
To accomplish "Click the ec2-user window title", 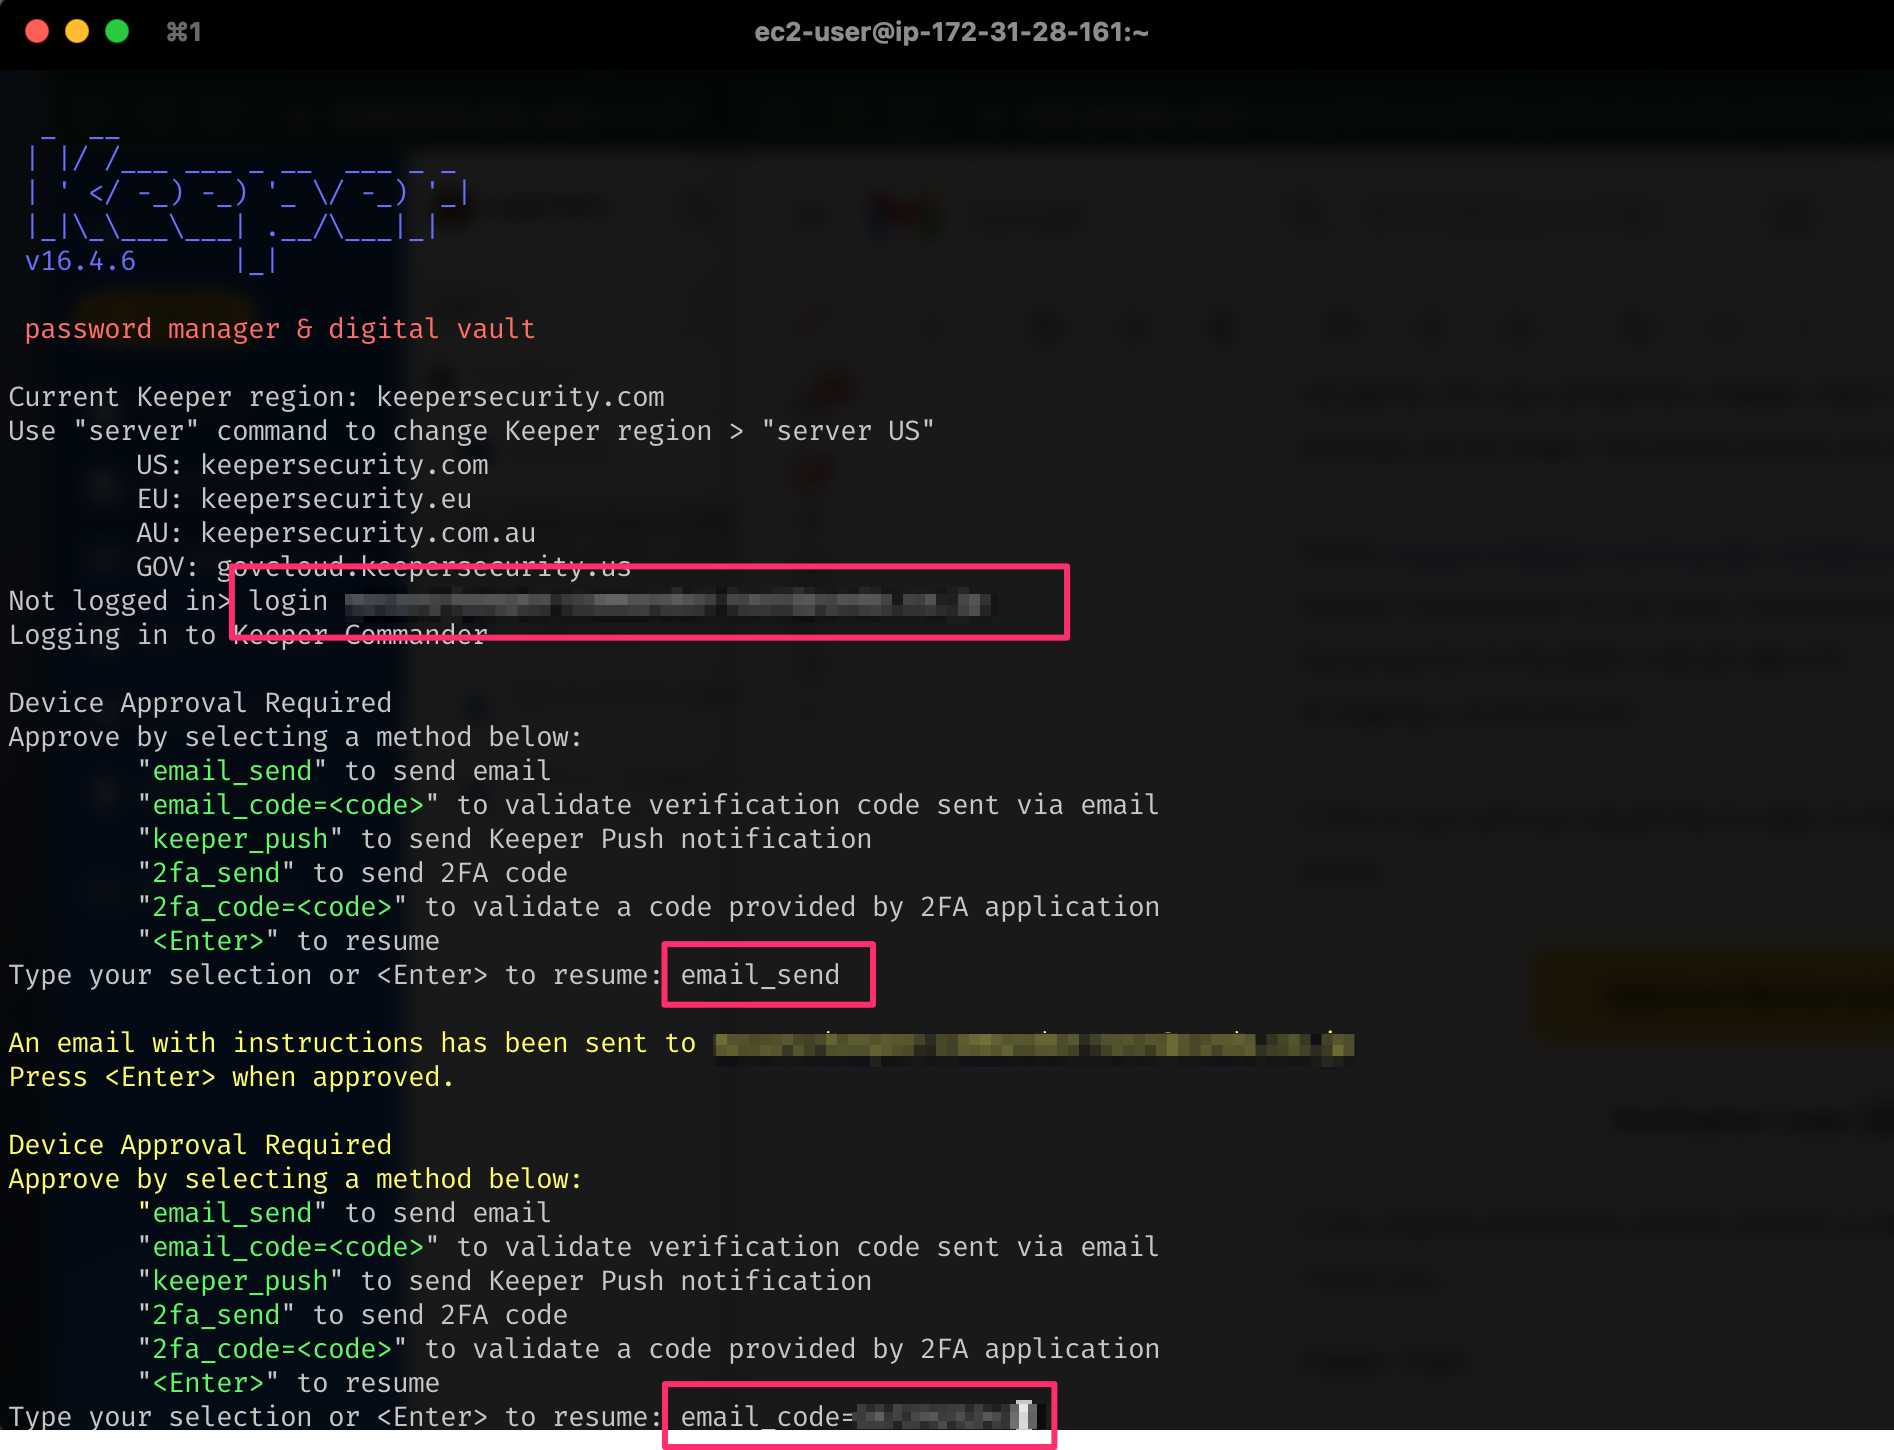I will [951, 32].
